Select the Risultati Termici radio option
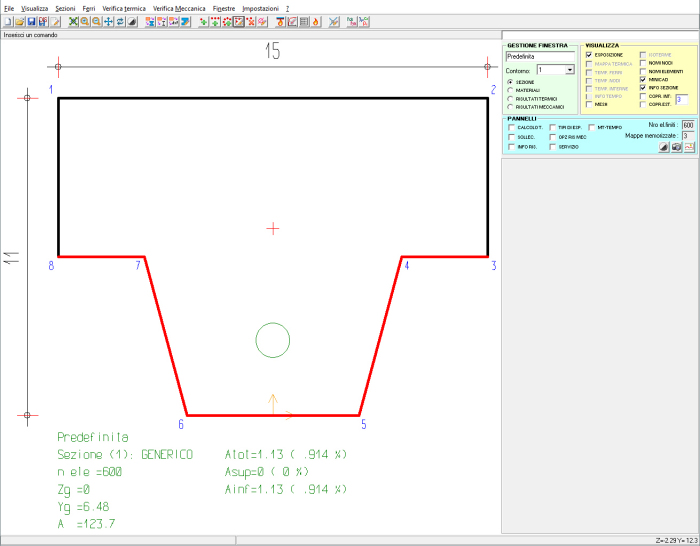 pyautogui.click(x=511, y=98)
